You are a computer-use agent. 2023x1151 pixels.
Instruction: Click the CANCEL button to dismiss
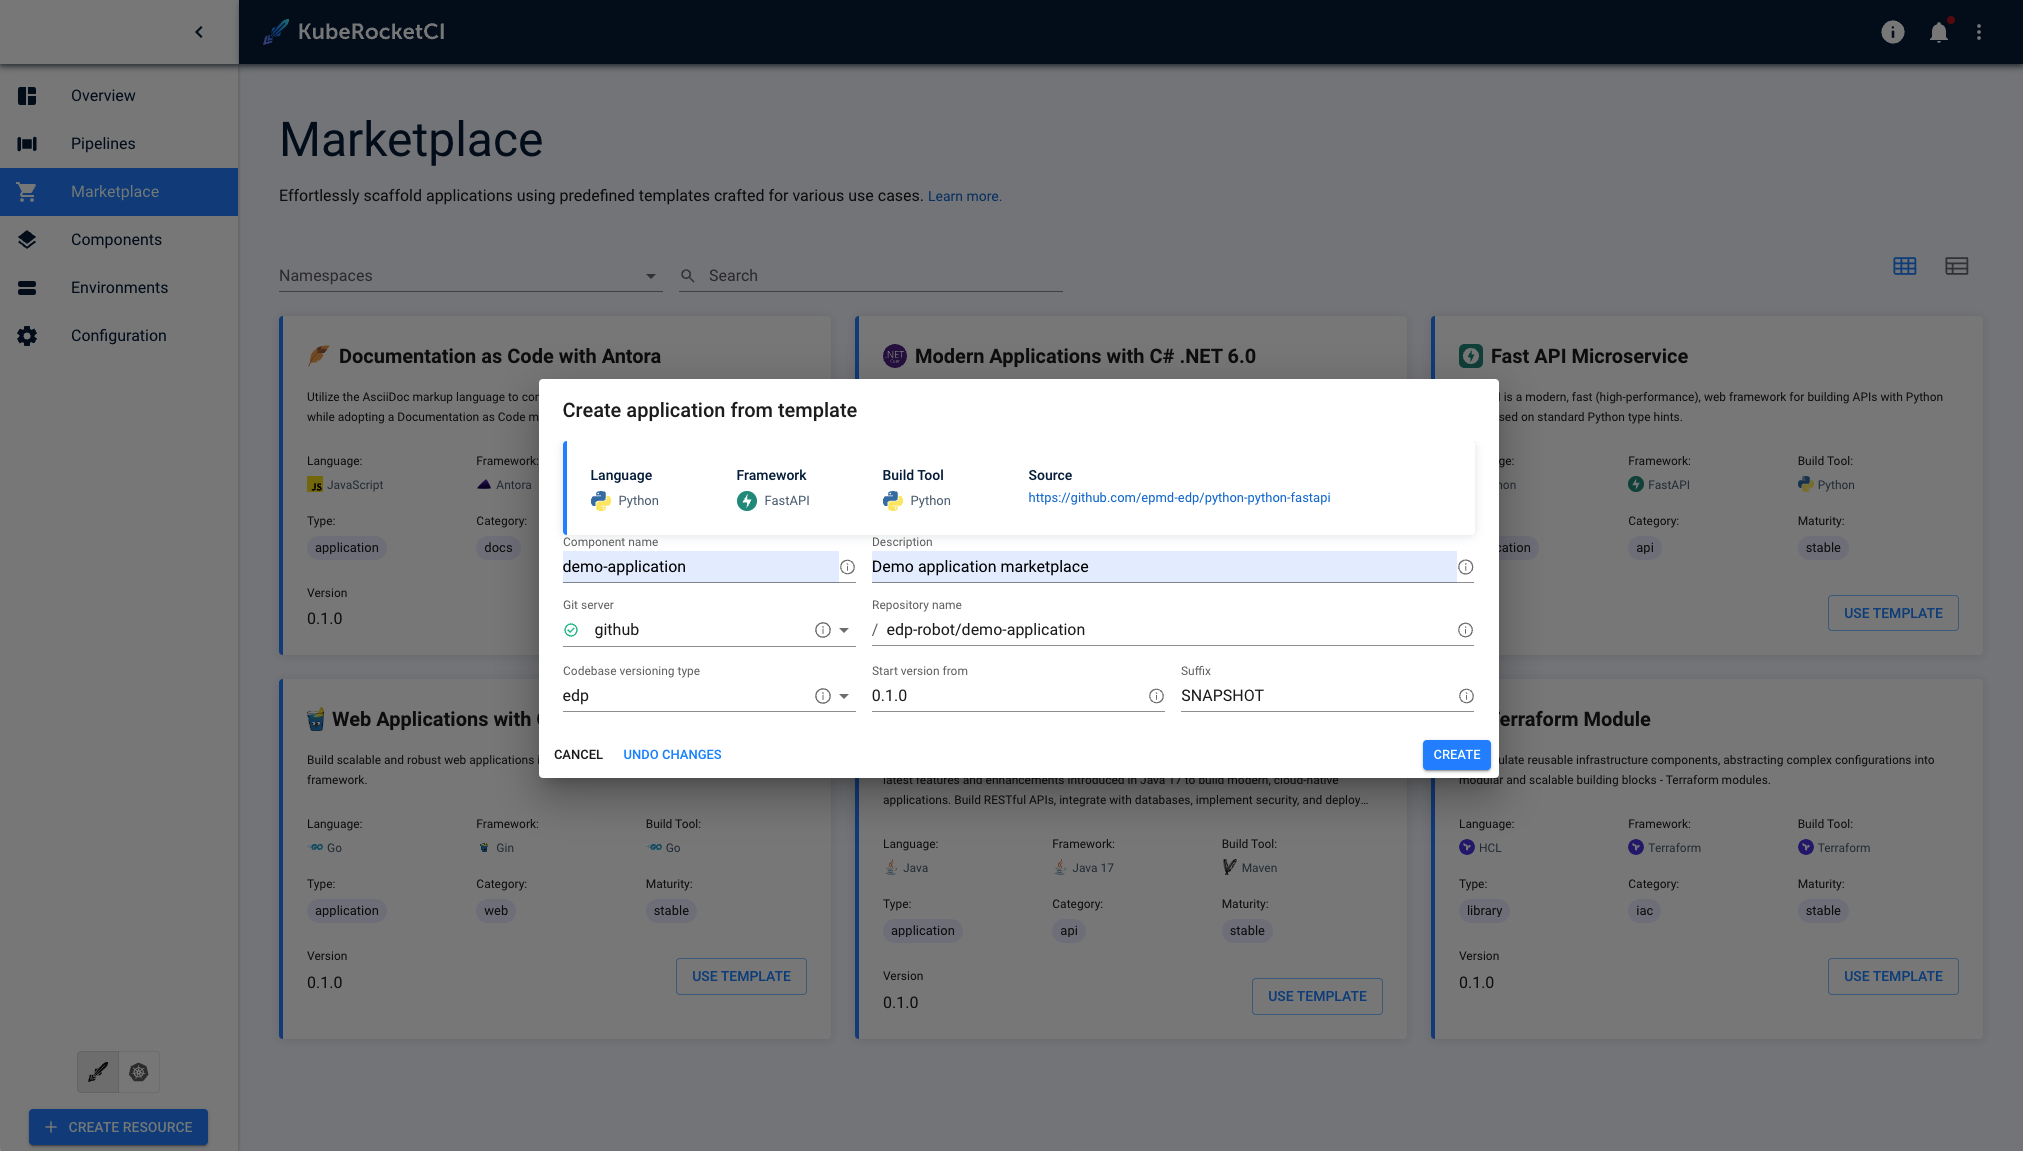(x=578, y=753)
